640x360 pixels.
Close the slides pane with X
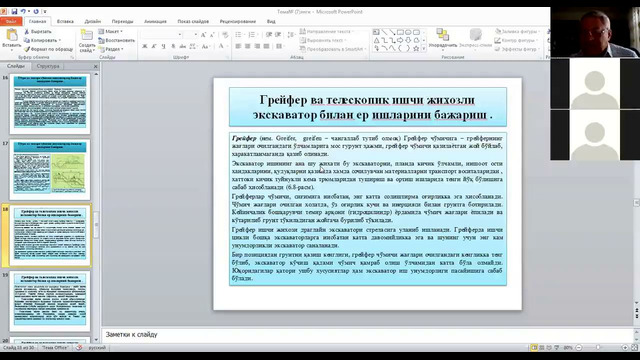click(96, 66)
